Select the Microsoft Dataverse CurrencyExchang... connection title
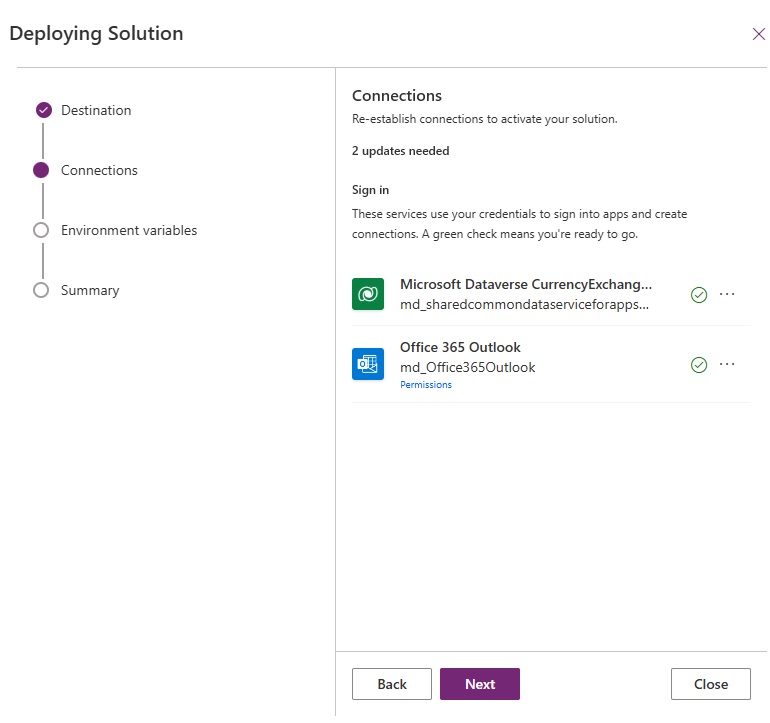Screen dimensions: 770x723 (x=526, y=284)
